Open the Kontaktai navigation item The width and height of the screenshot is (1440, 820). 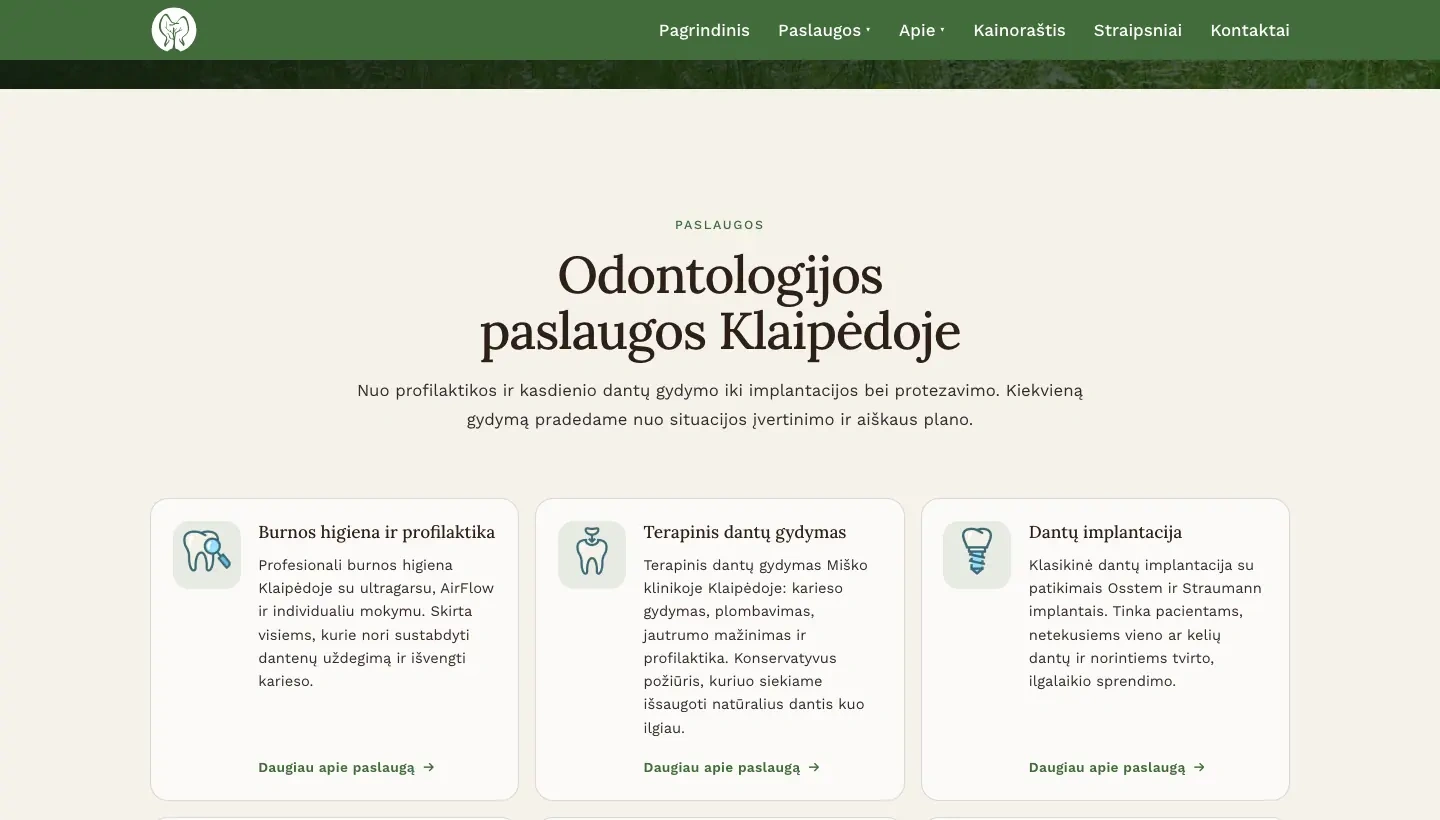point(1250,30)
